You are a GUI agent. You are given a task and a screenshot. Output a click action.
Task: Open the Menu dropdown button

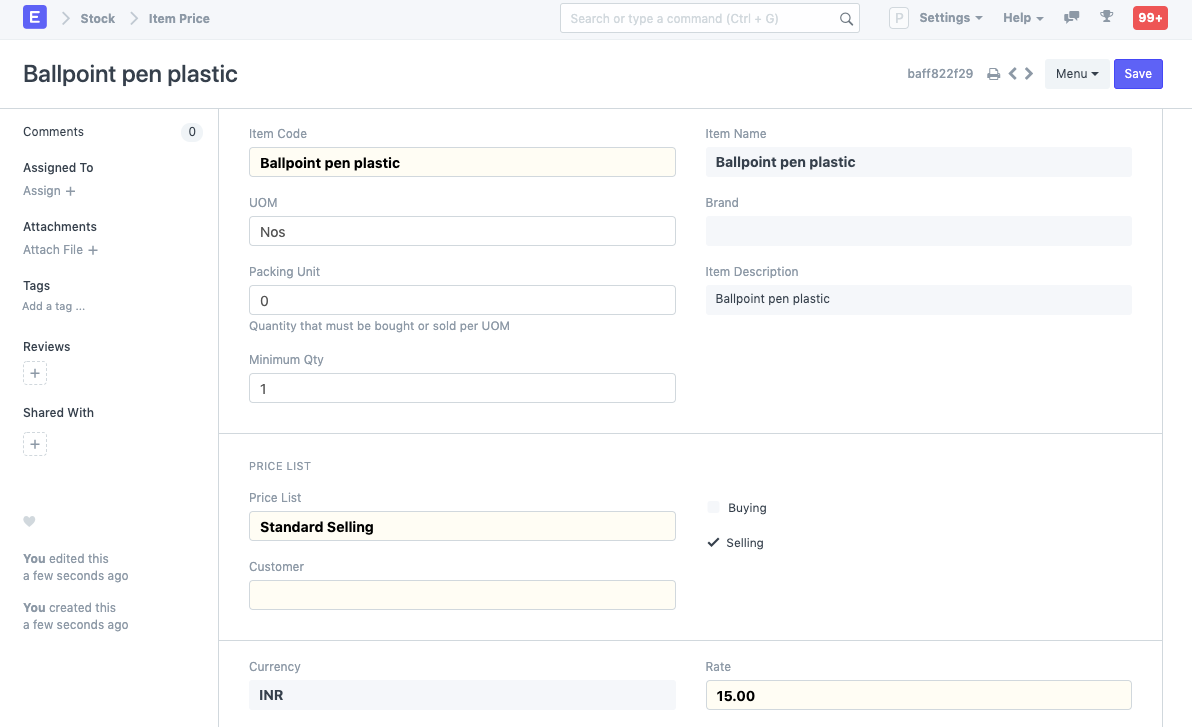click(1077, 74)
